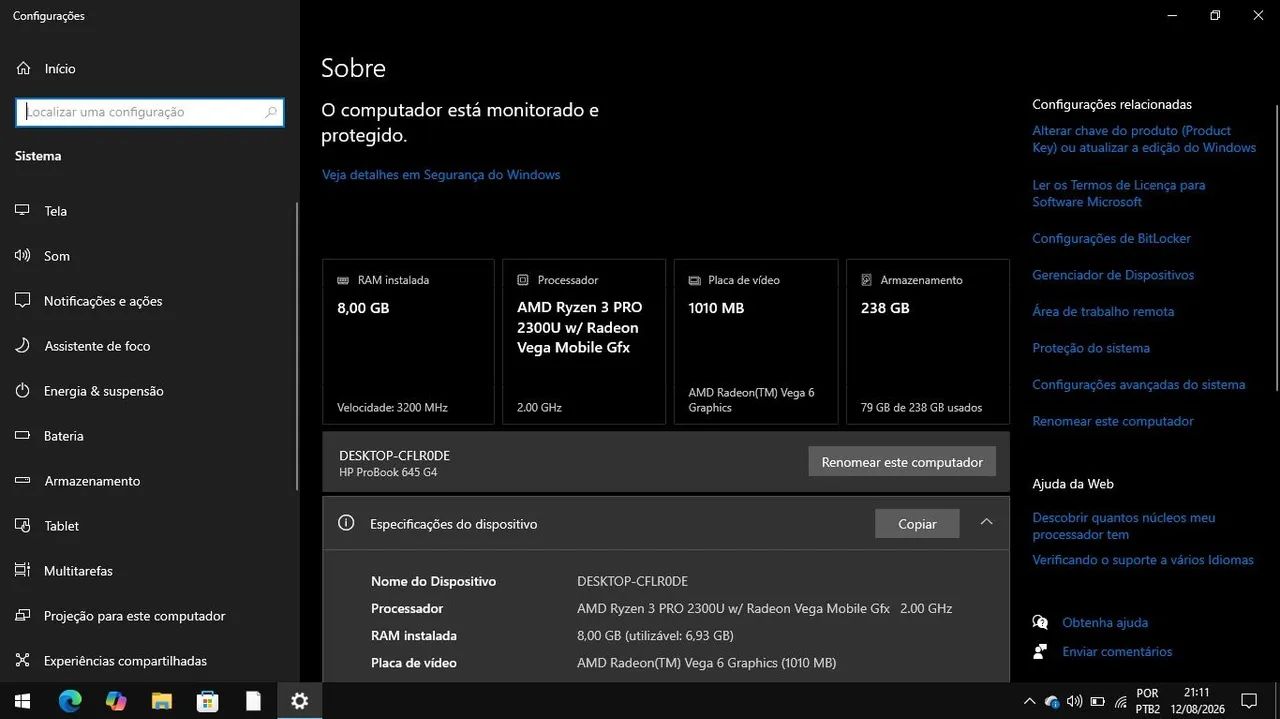The image size is (1280, 719).
Task: Click Renomear este computador related link
Action: pos(1113,422)
